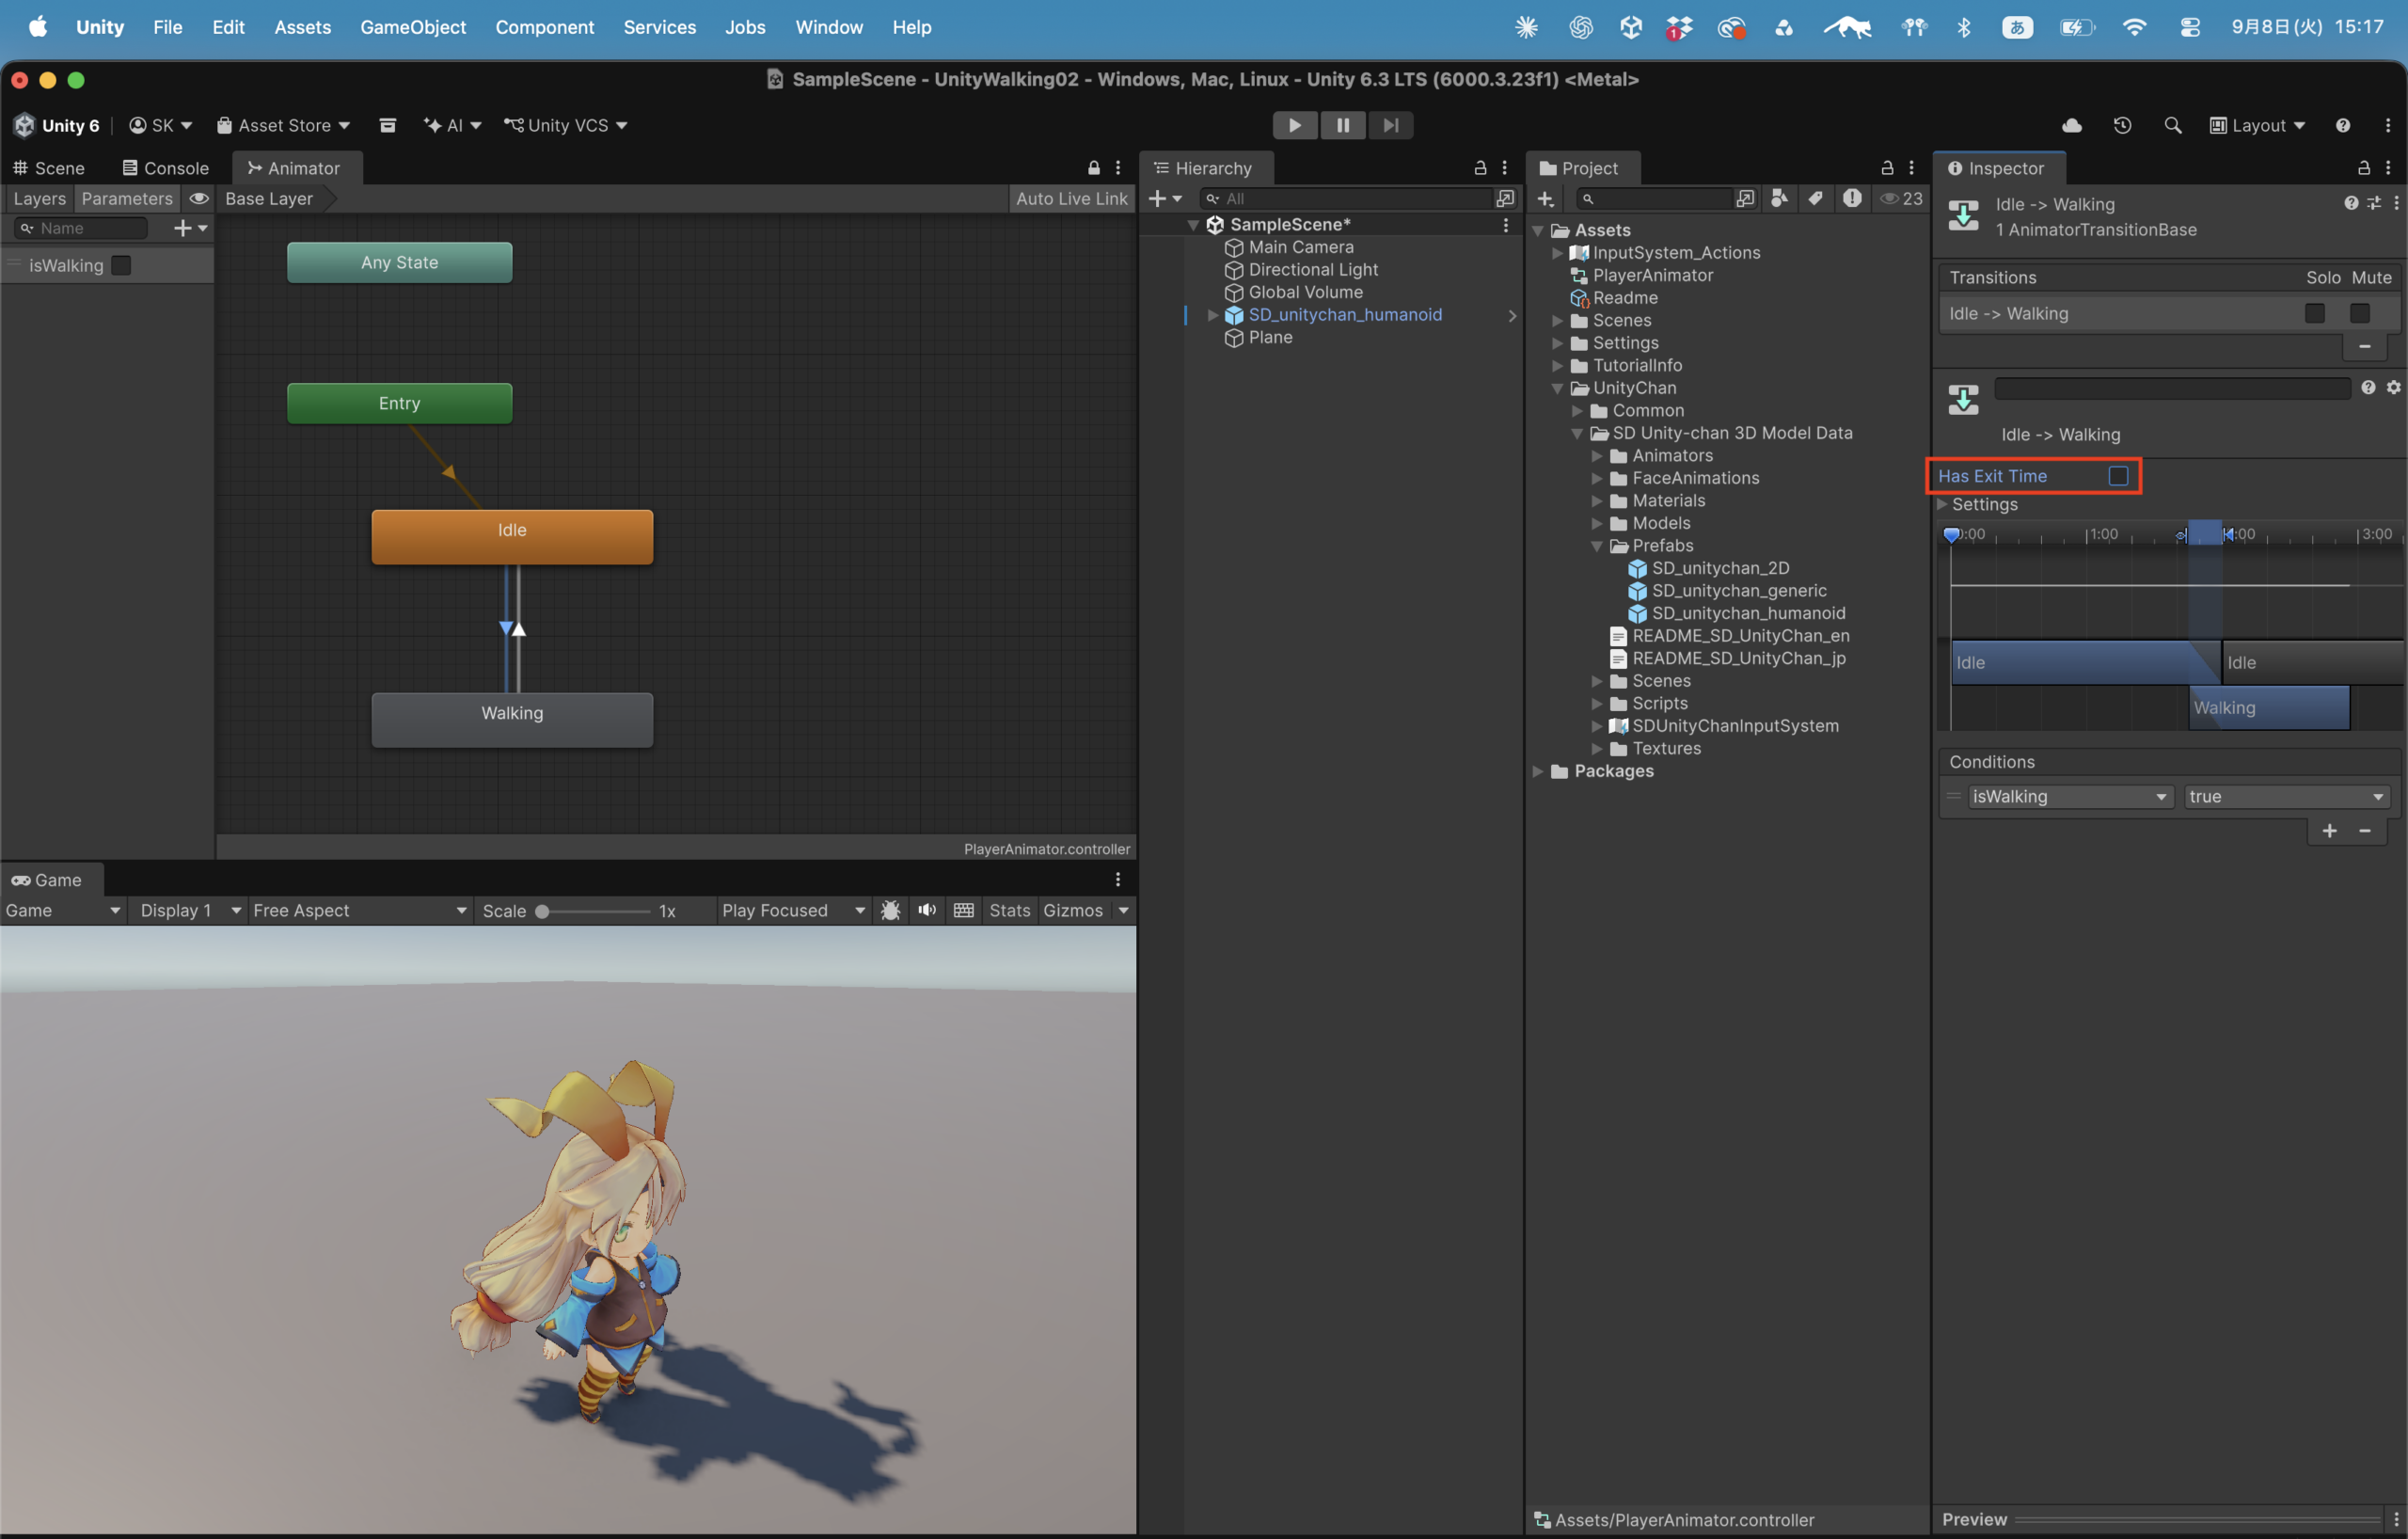This screenshot has width=2408, height=1539.
Task: Lock the Animator window padlock
Action: click(x=1093, y=168)
